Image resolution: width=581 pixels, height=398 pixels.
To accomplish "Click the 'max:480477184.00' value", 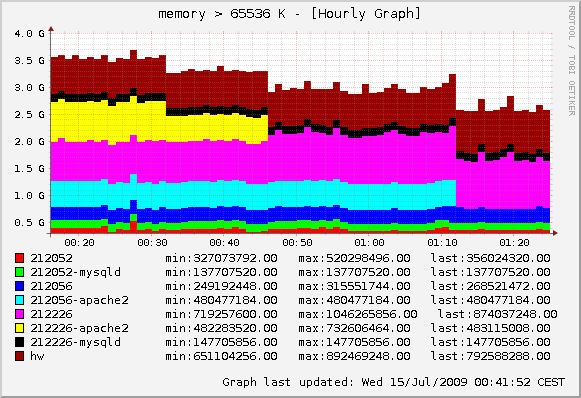I will [x=355, y=300].
